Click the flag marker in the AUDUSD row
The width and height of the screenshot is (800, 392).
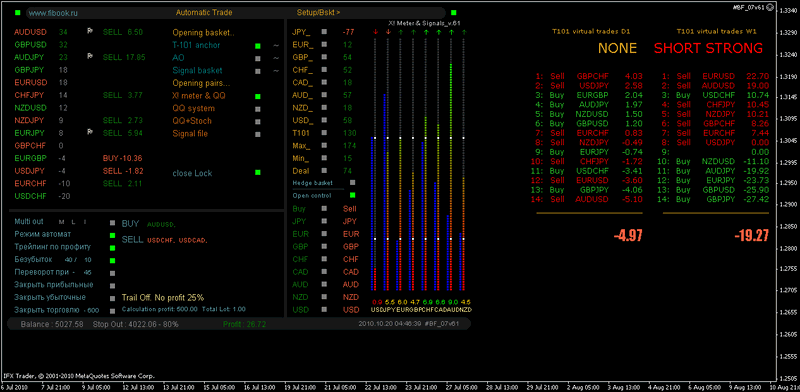[90, 32]
